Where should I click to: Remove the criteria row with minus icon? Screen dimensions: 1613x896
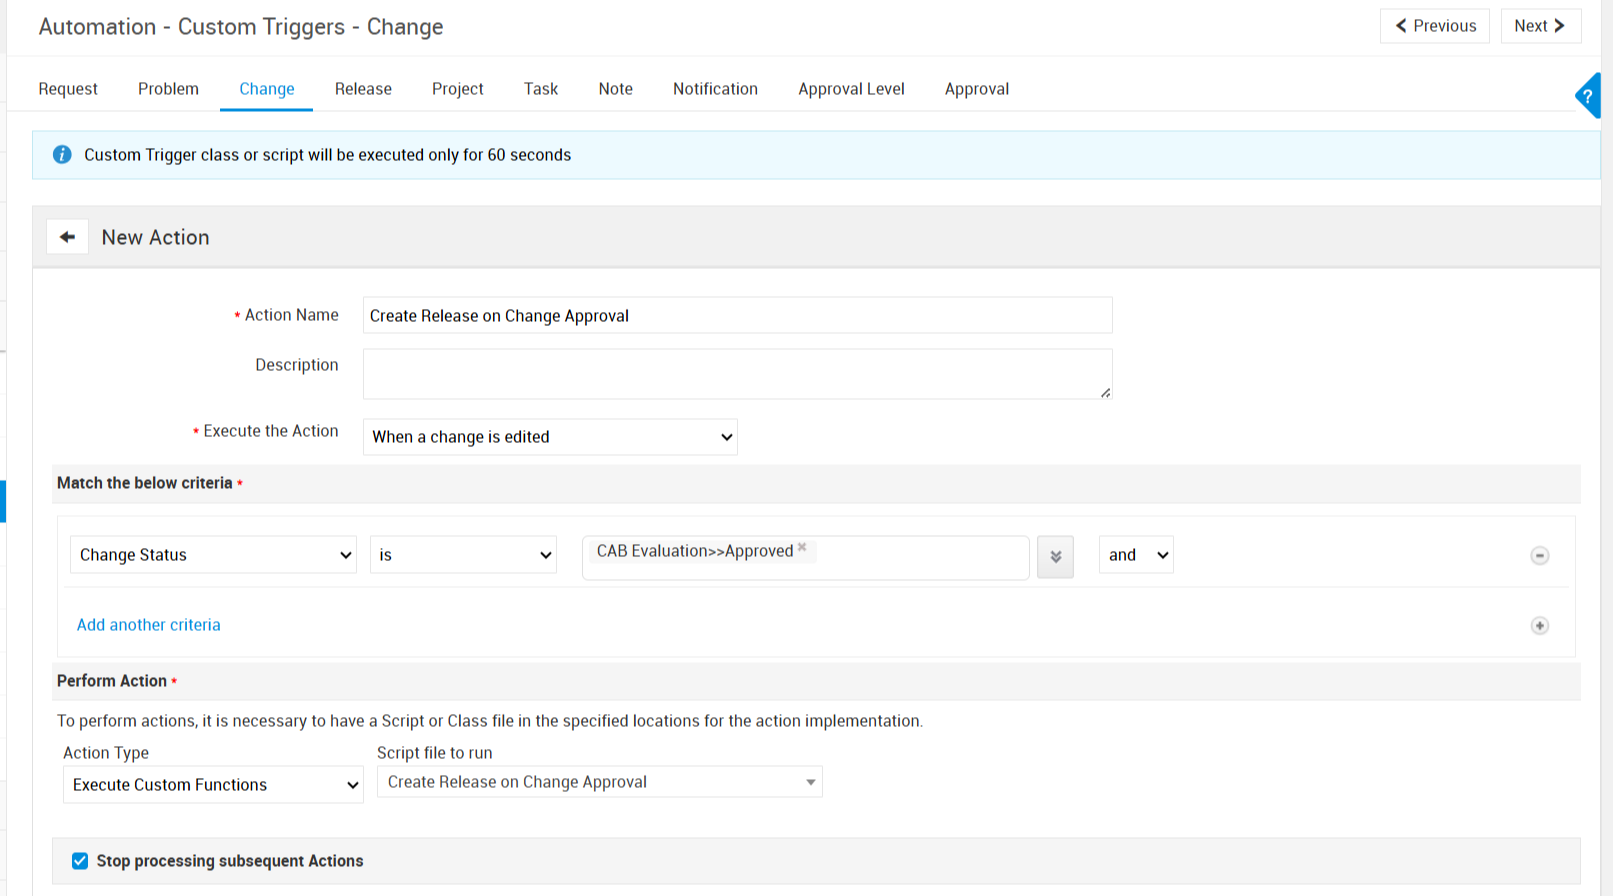(x=1540, y=556)
